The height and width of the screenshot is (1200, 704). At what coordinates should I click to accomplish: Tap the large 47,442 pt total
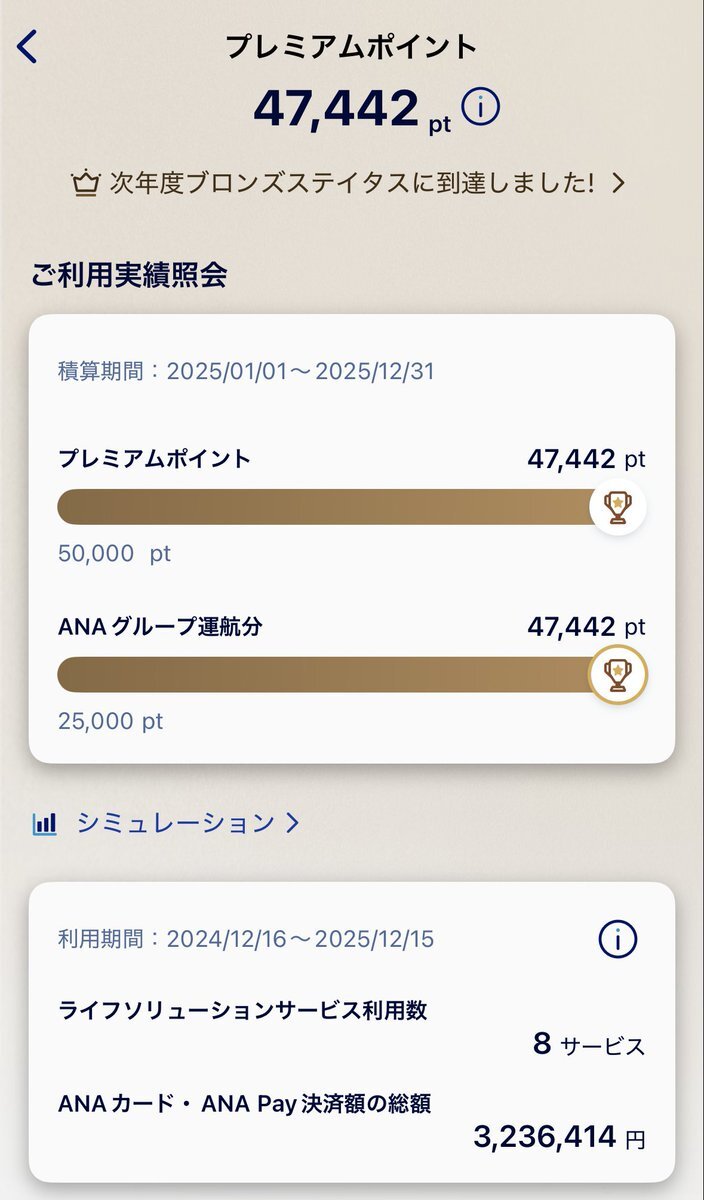(x=352, y=108)
